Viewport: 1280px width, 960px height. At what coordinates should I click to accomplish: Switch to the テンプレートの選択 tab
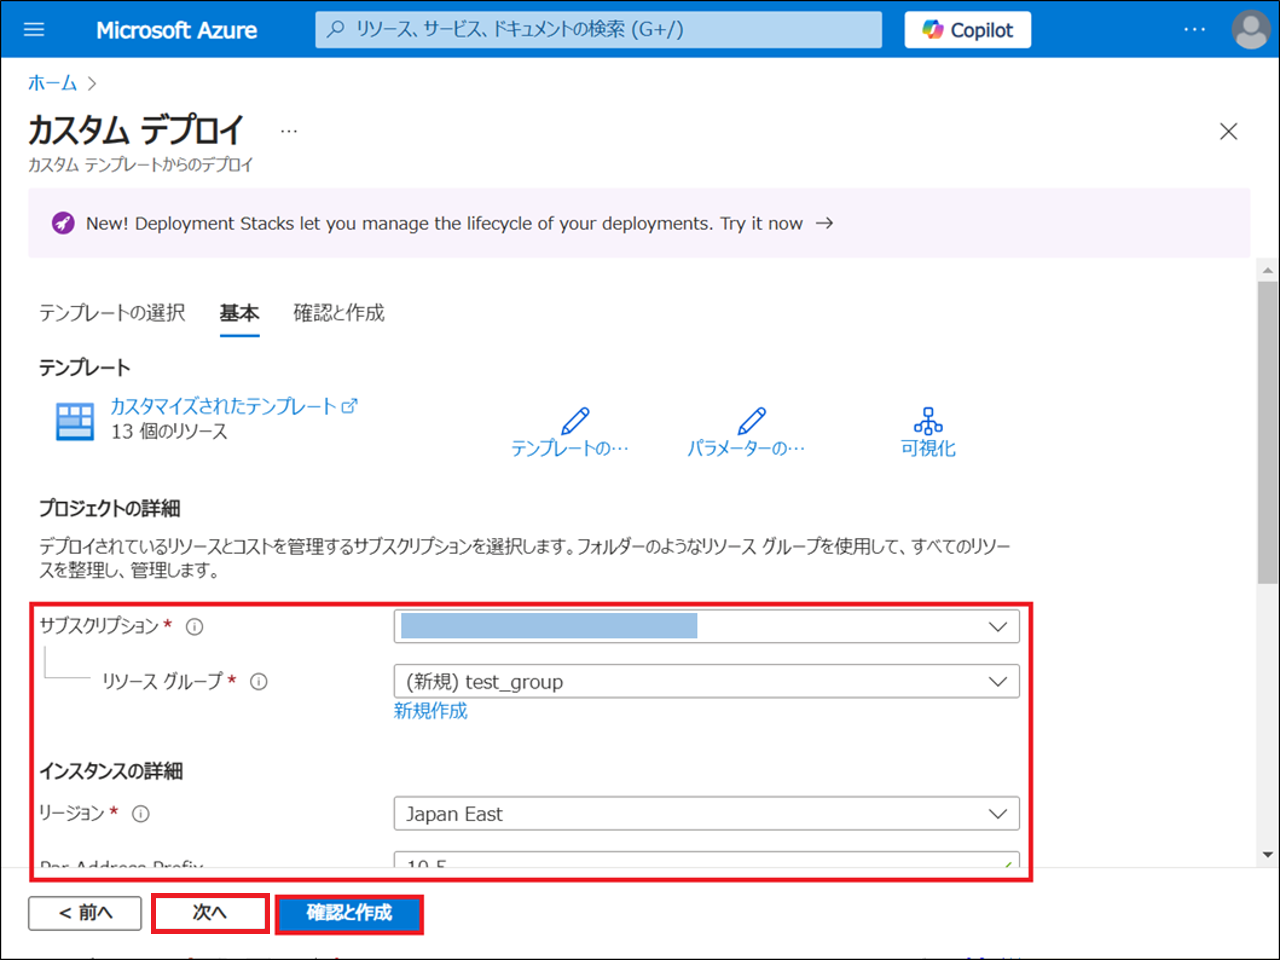tap(112, 313)
